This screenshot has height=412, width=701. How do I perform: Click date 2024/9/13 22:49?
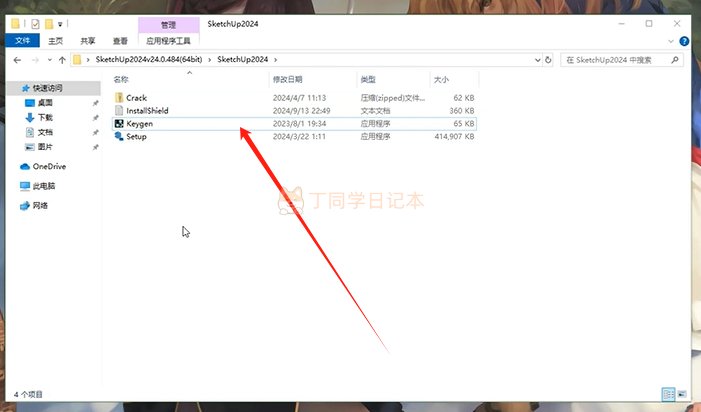click(x=301, y=111)
